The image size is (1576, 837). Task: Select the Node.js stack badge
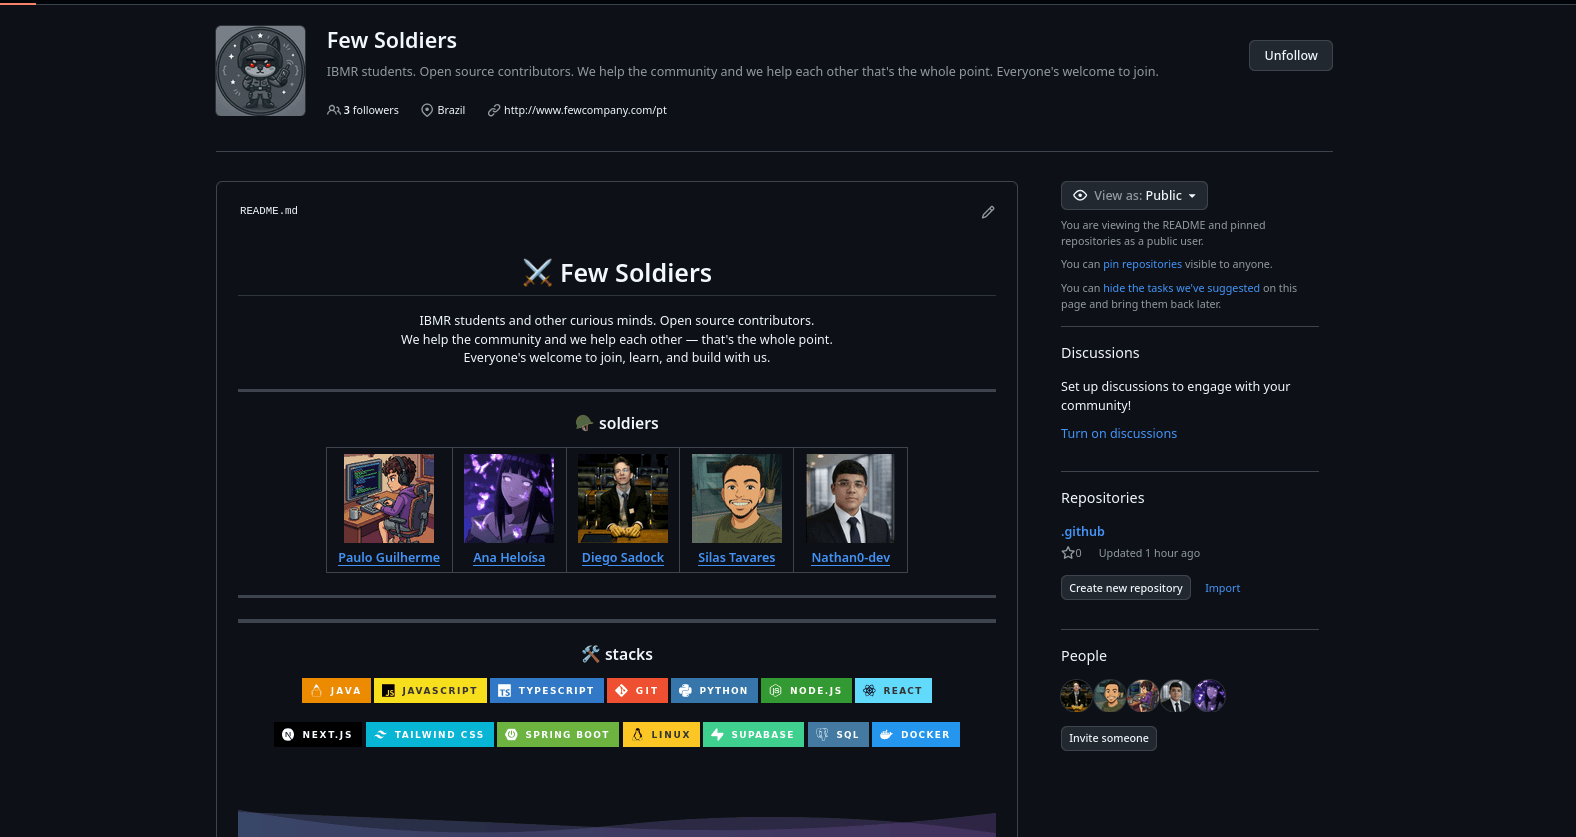[806, 690]
